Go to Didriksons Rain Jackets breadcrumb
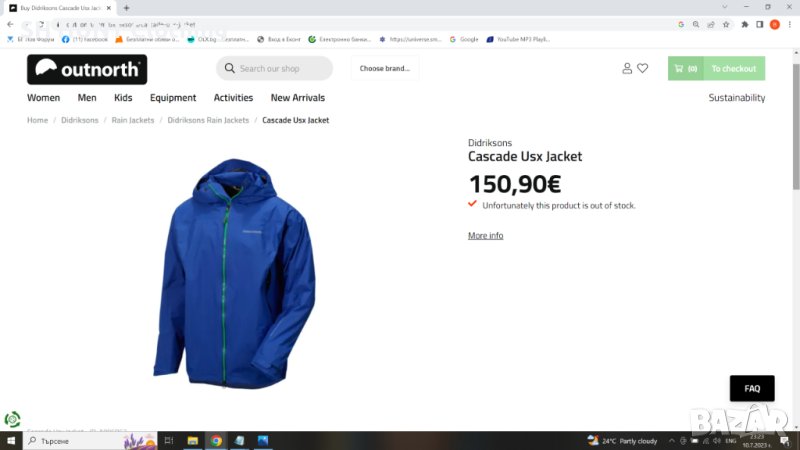800x450 pixels. pos(208,120)
